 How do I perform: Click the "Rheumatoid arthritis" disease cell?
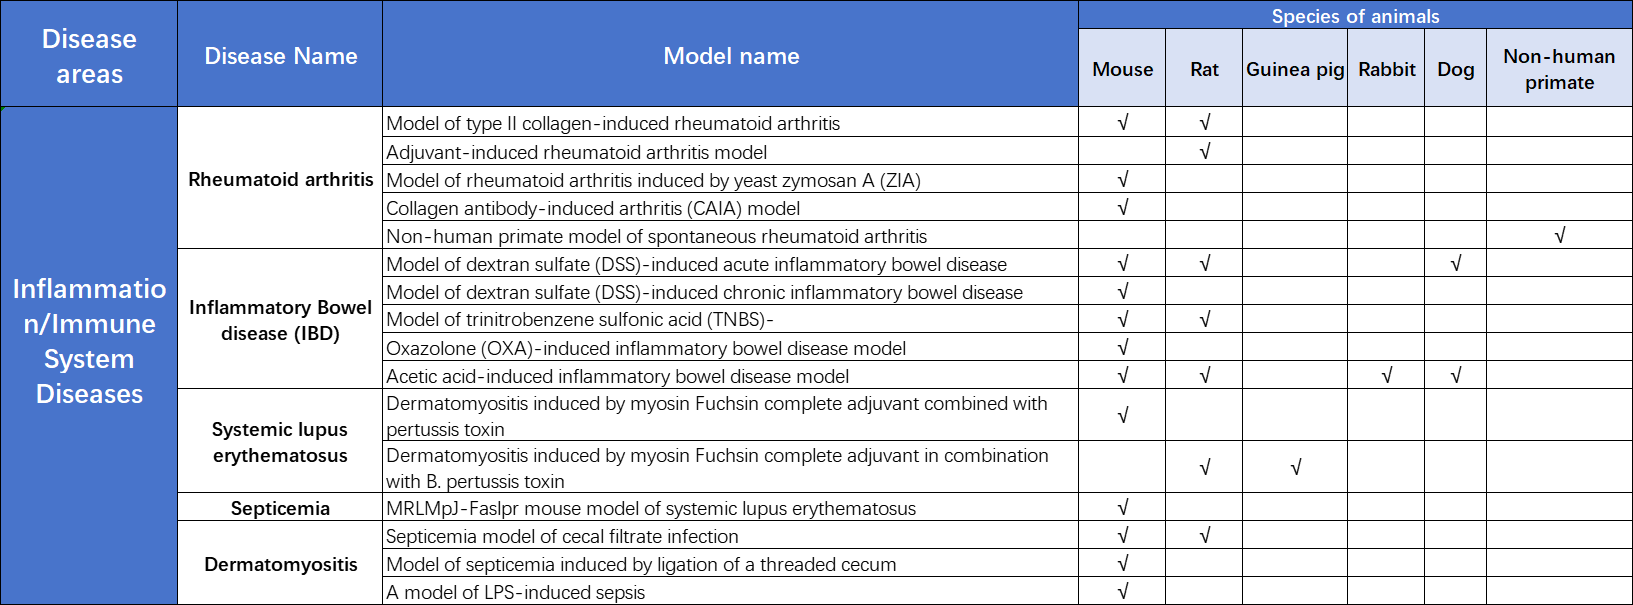[280, 179]
